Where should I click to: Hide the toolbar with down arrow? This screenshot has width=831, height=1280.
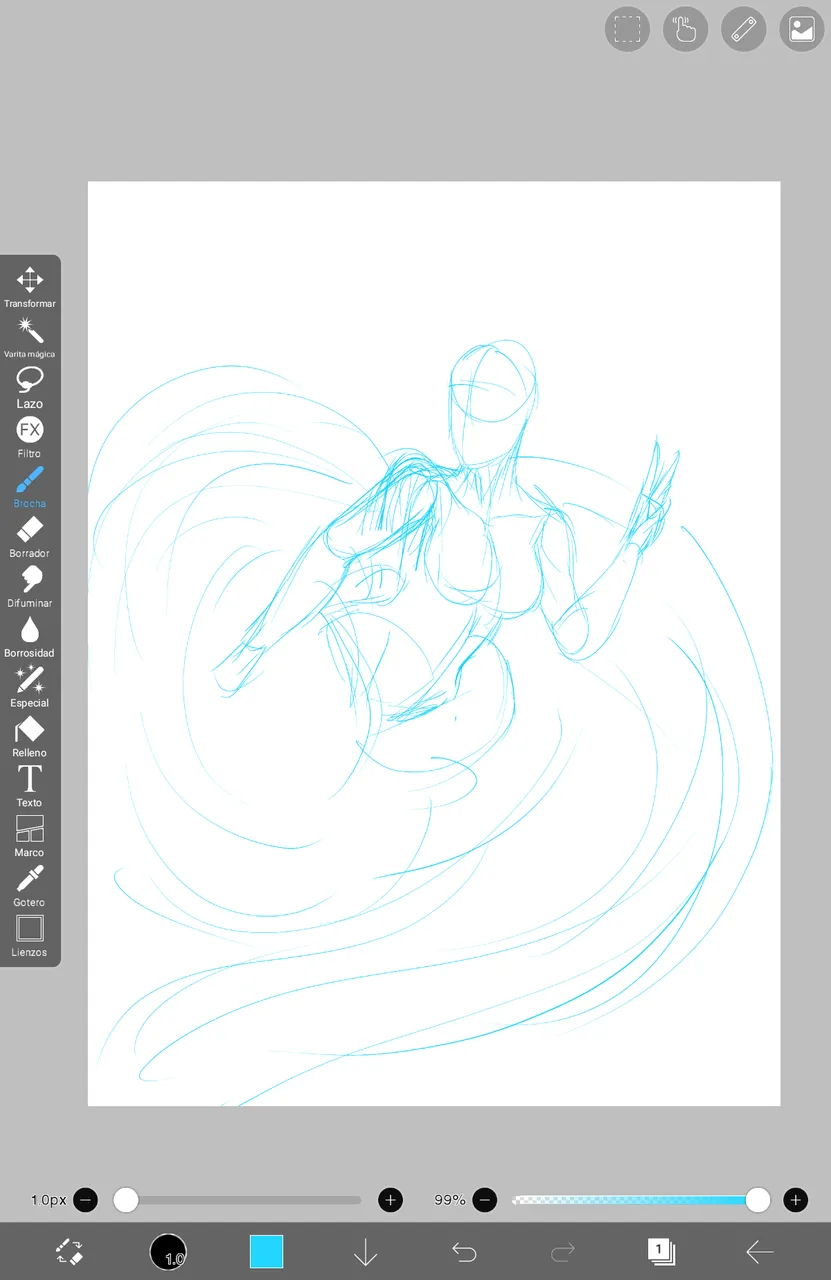(x=365, y=1251)
